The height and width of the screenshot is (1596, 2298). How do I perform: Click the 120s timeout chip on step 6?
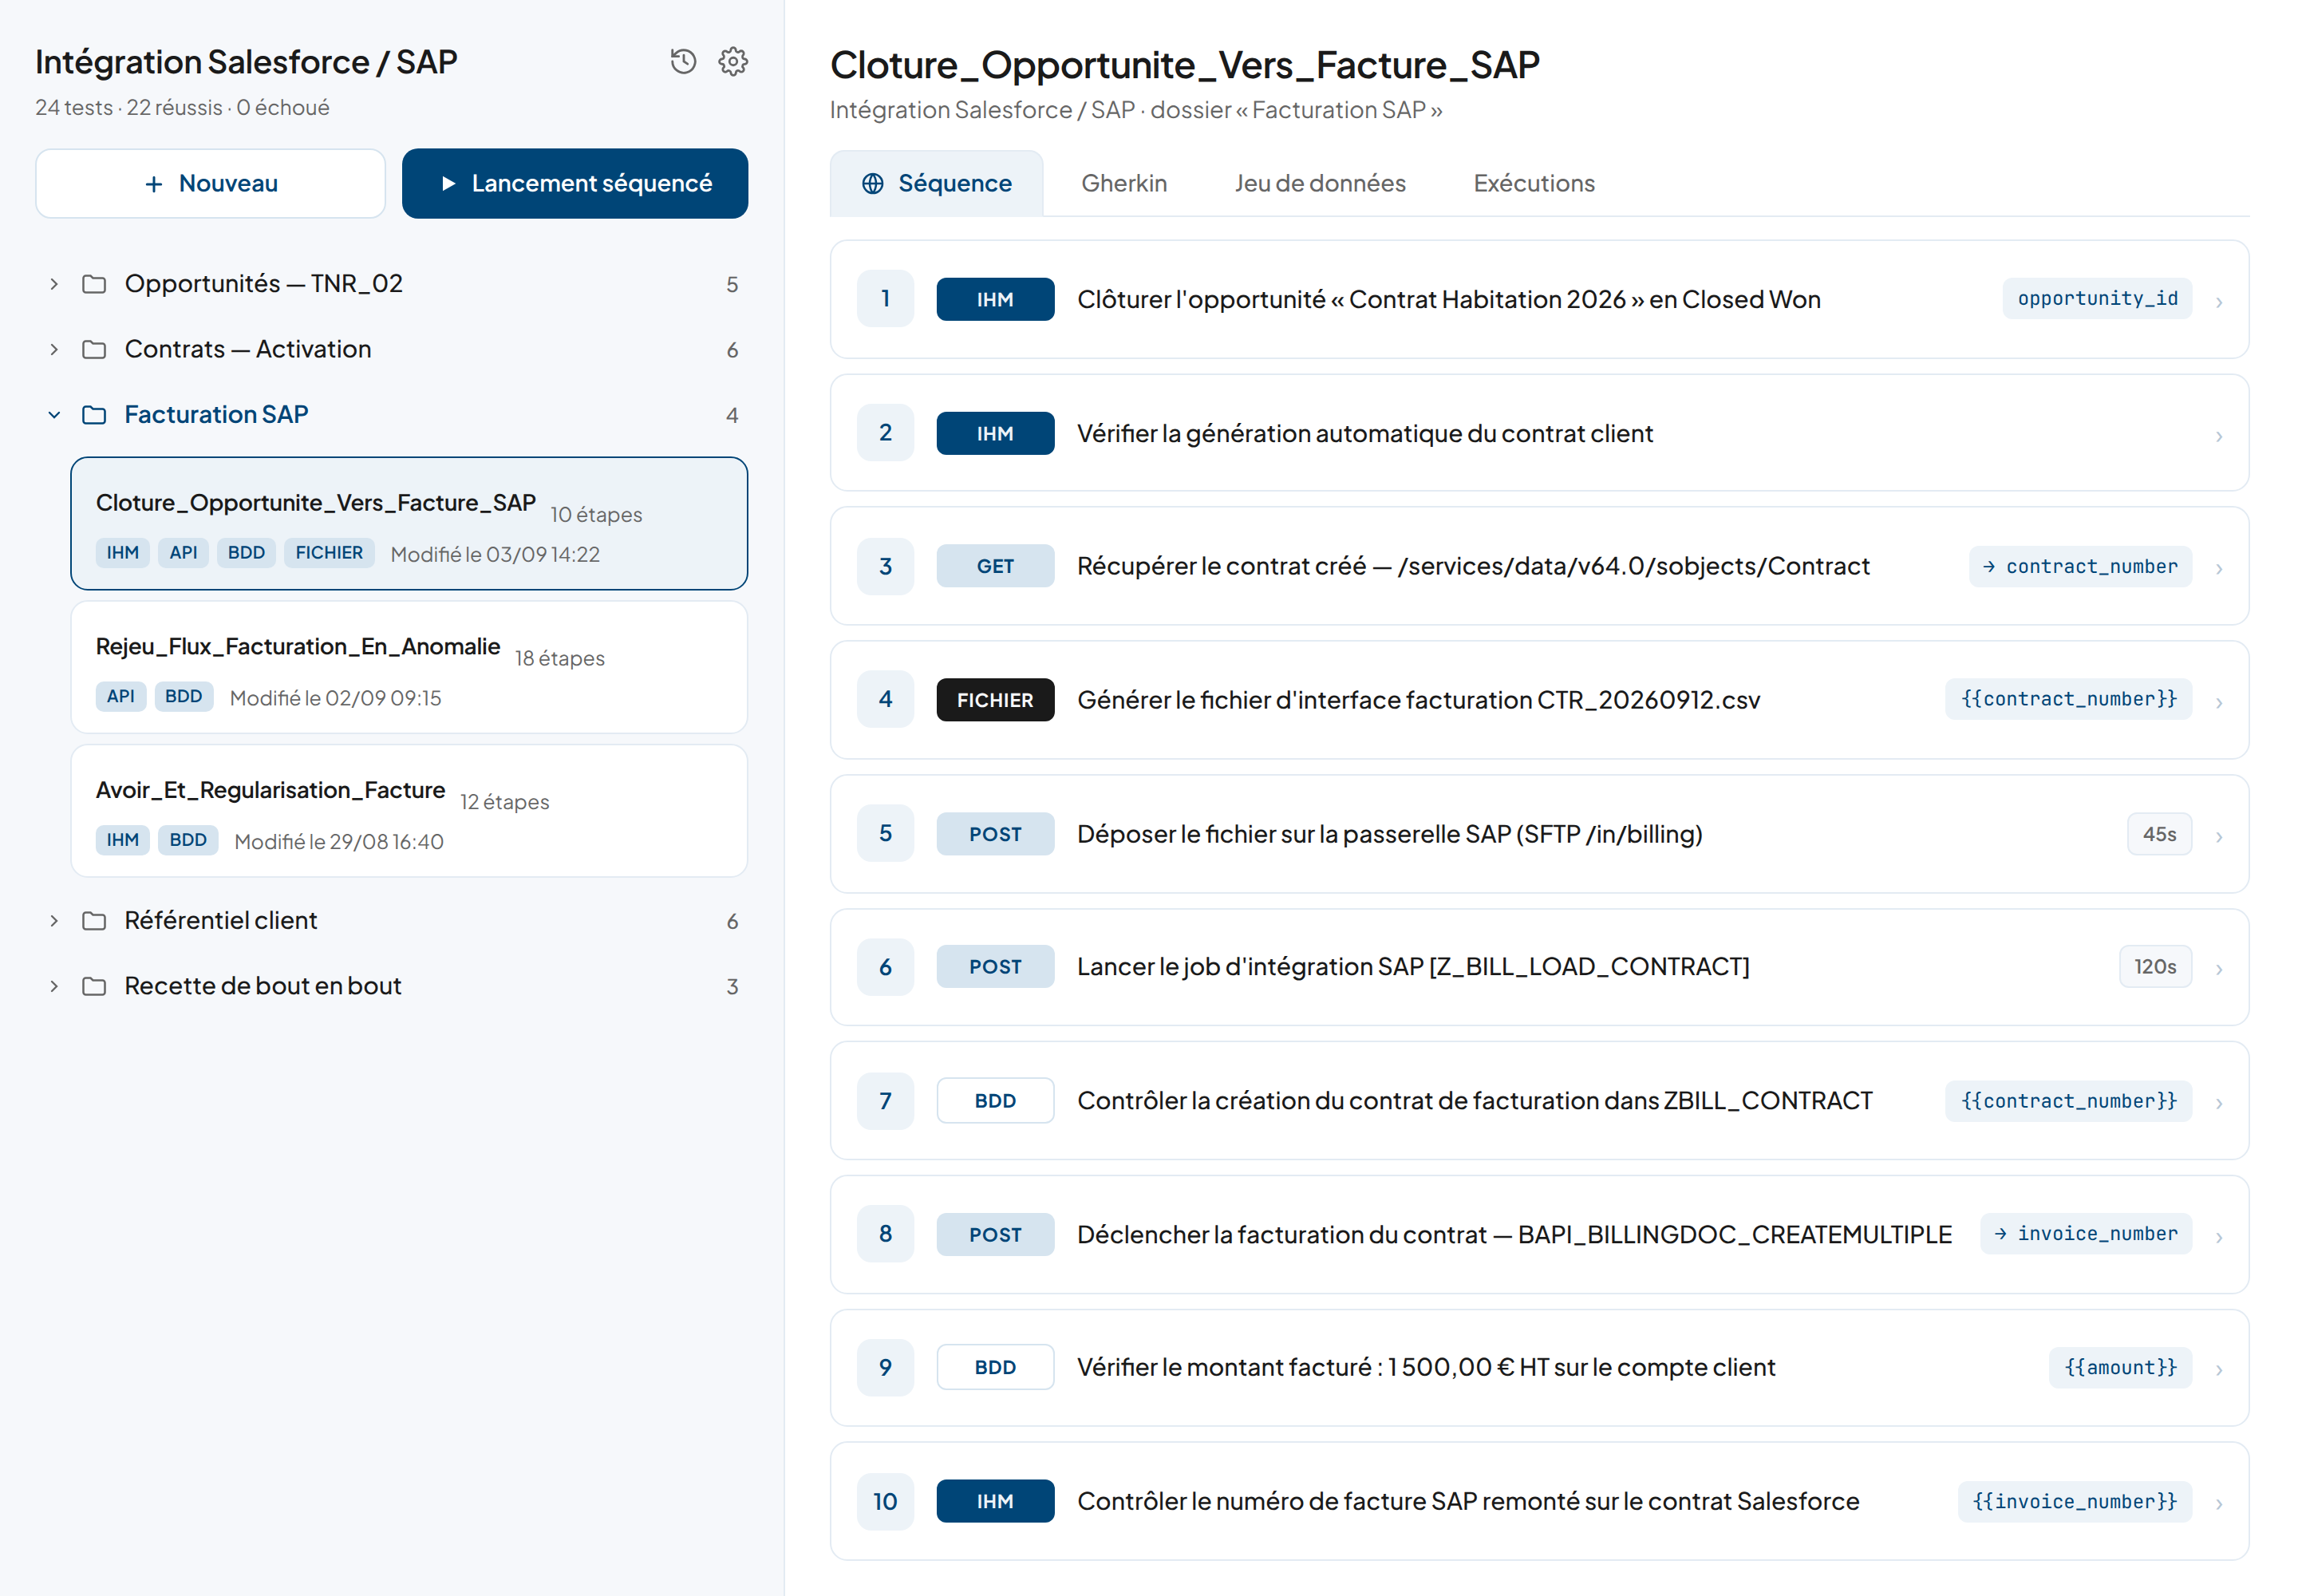coord(2156,967)
